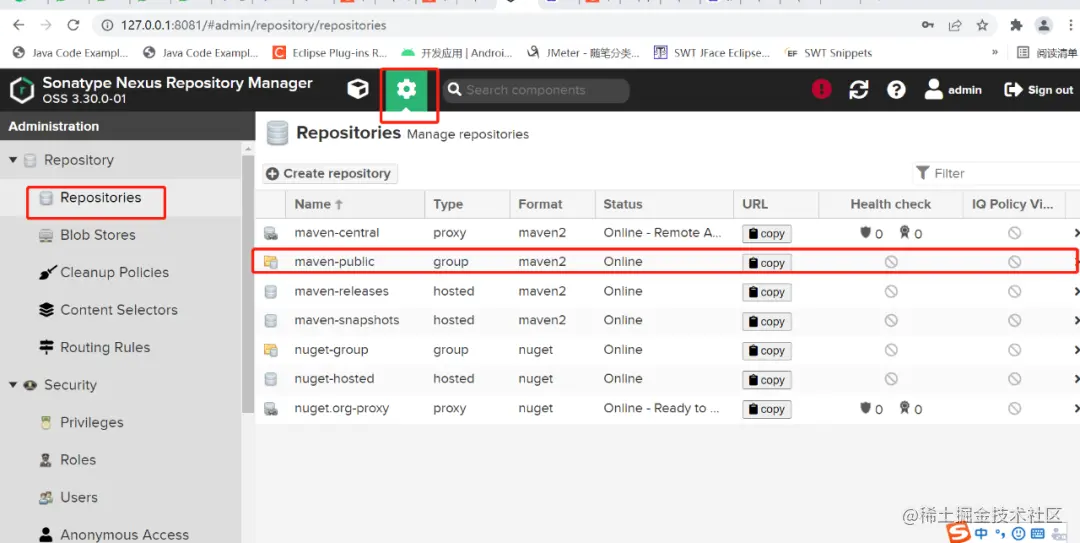Screen dimensions: 1080x543
Task: Sort by the Format column header
Action: click(x=552, y=204)
